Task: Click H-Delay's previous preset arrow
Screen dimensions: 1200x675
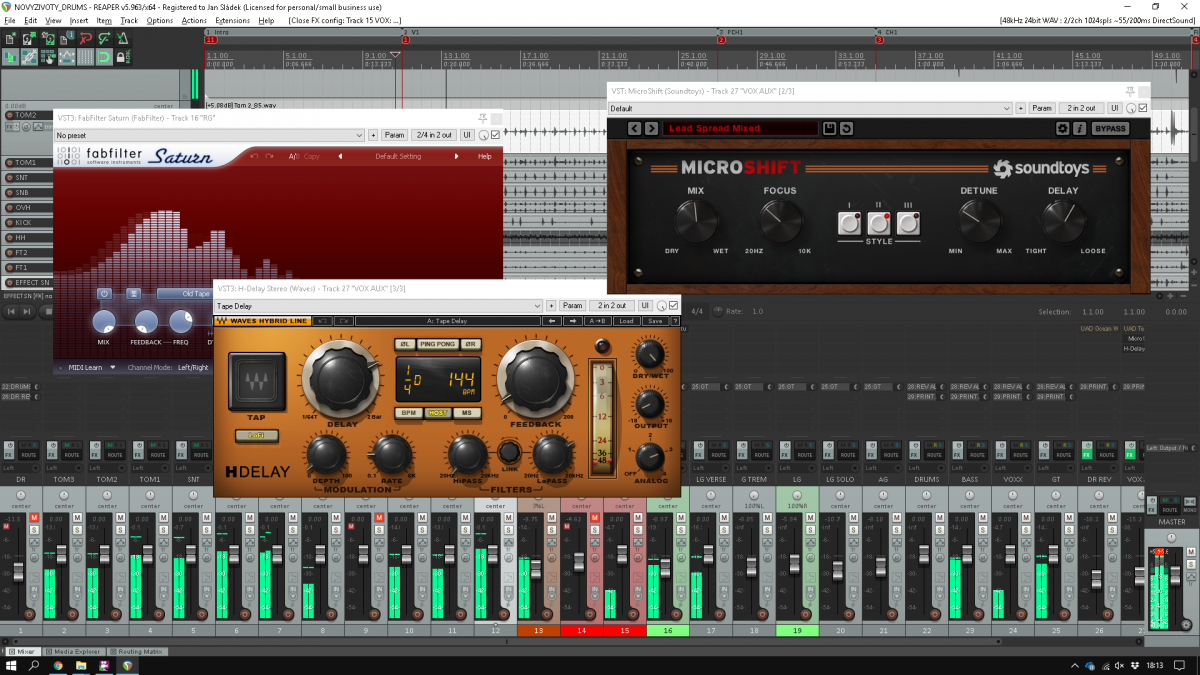Action: pos(550,321)
